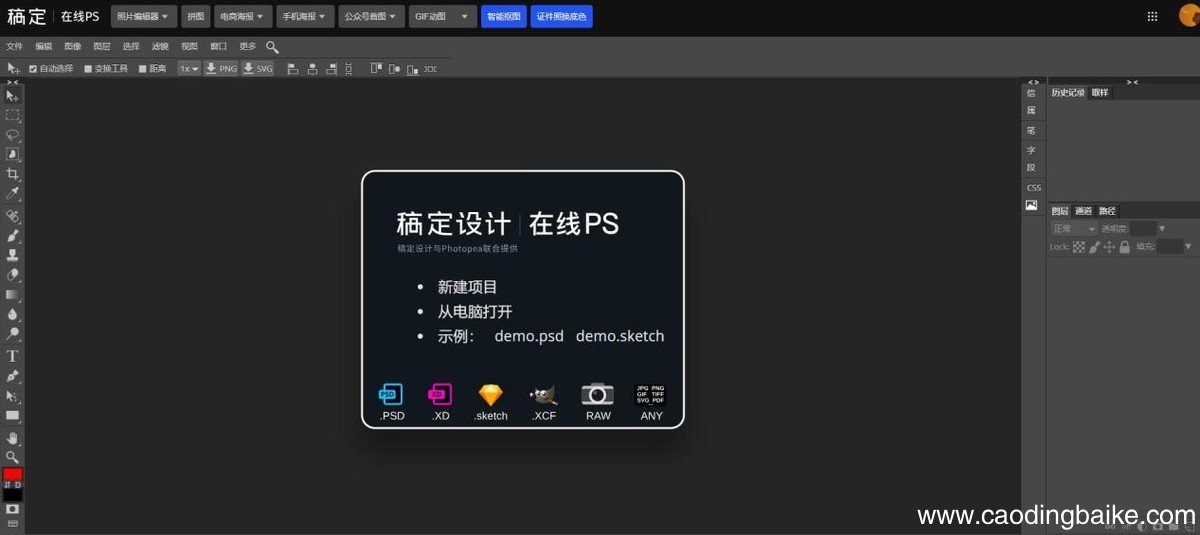Select the Type tool

pyautogui.click(x=13, y=356)
